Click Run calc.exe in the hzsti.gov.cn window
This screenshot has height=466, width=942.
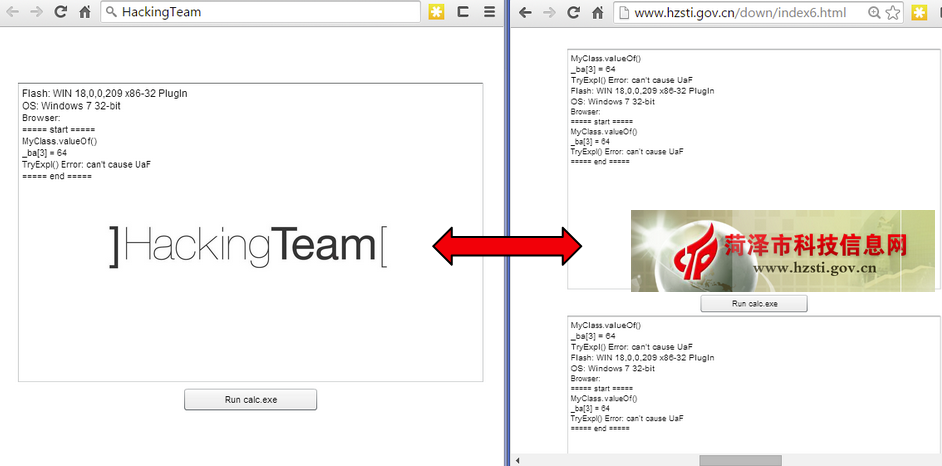click(754, 304)
